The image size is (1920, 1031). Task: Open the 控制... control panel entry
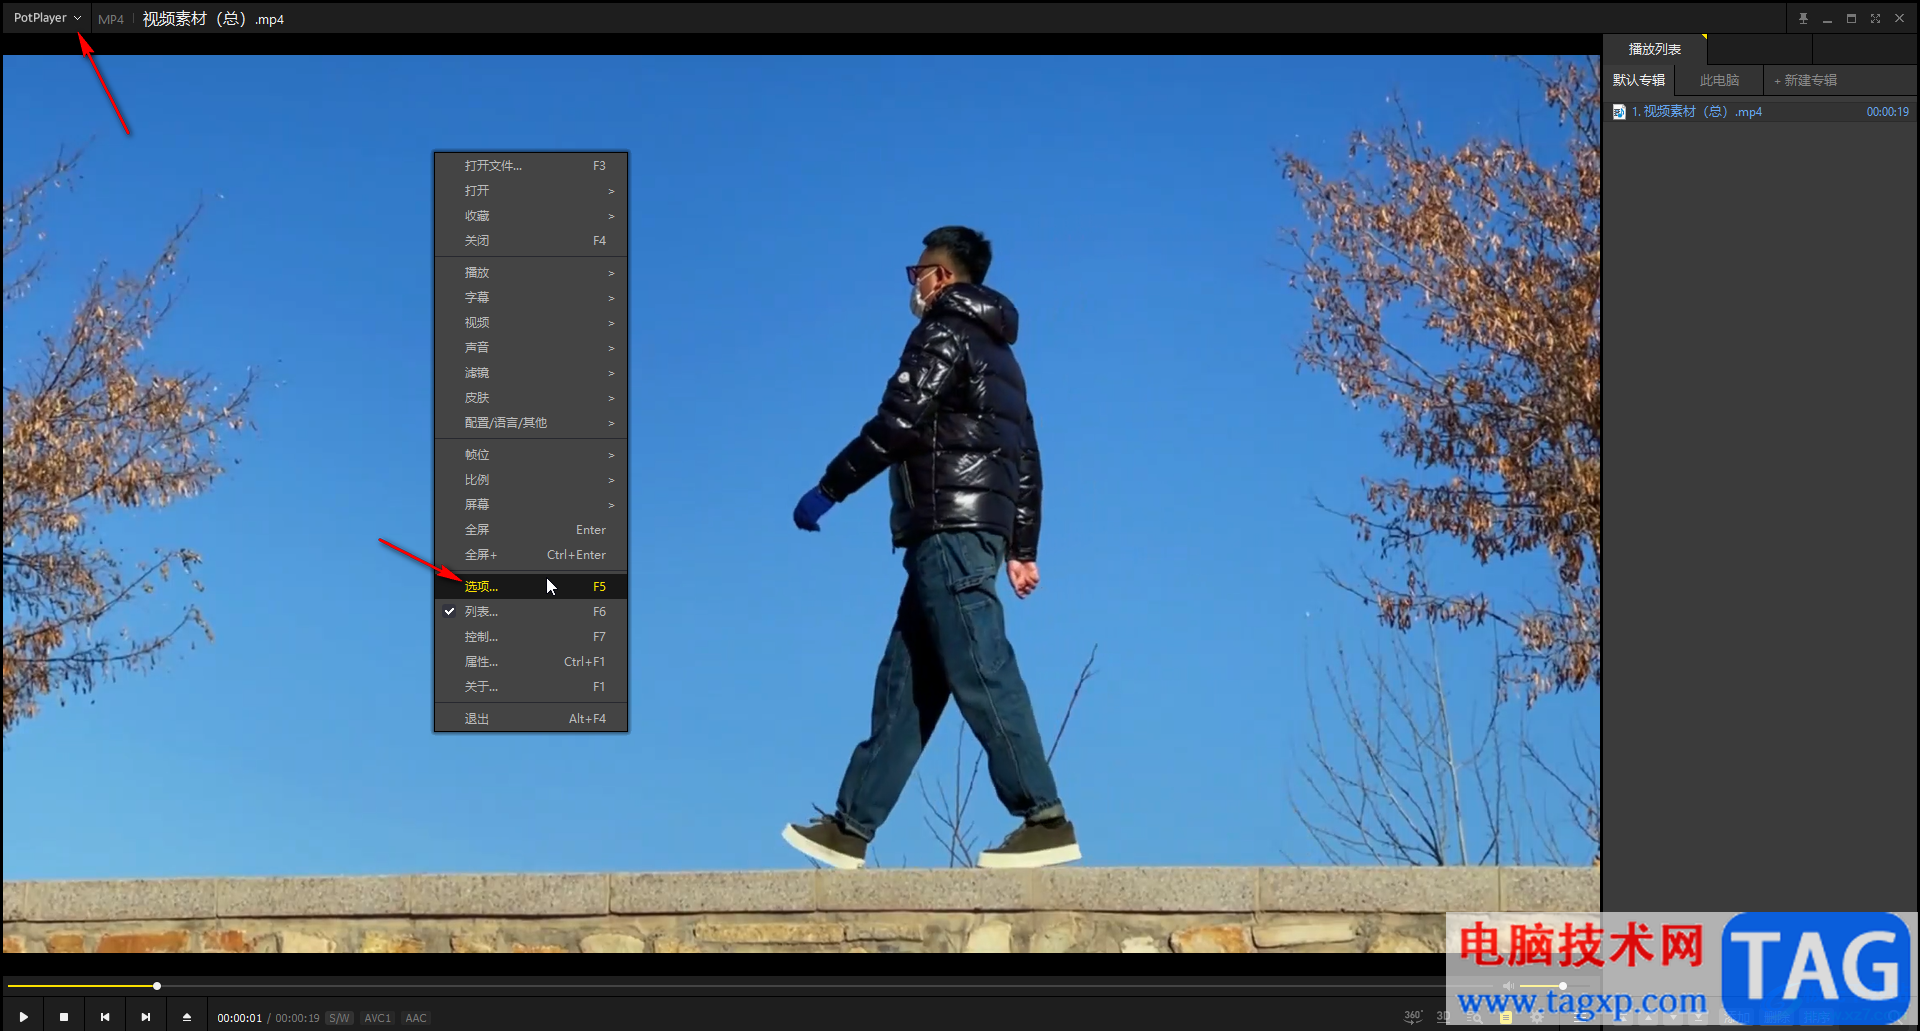[531, 637]
